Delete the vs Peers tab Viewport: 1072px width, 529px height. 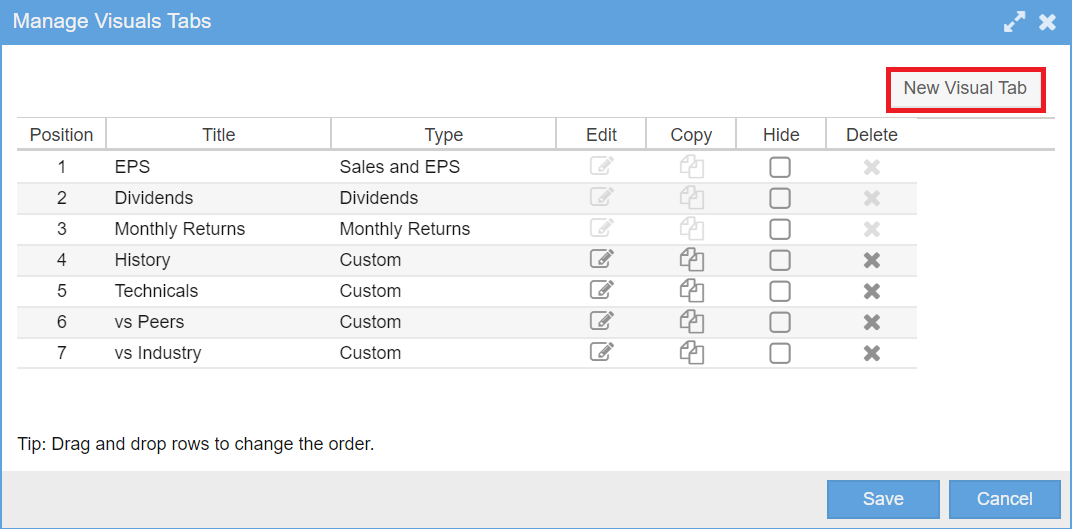pos(872,322)
